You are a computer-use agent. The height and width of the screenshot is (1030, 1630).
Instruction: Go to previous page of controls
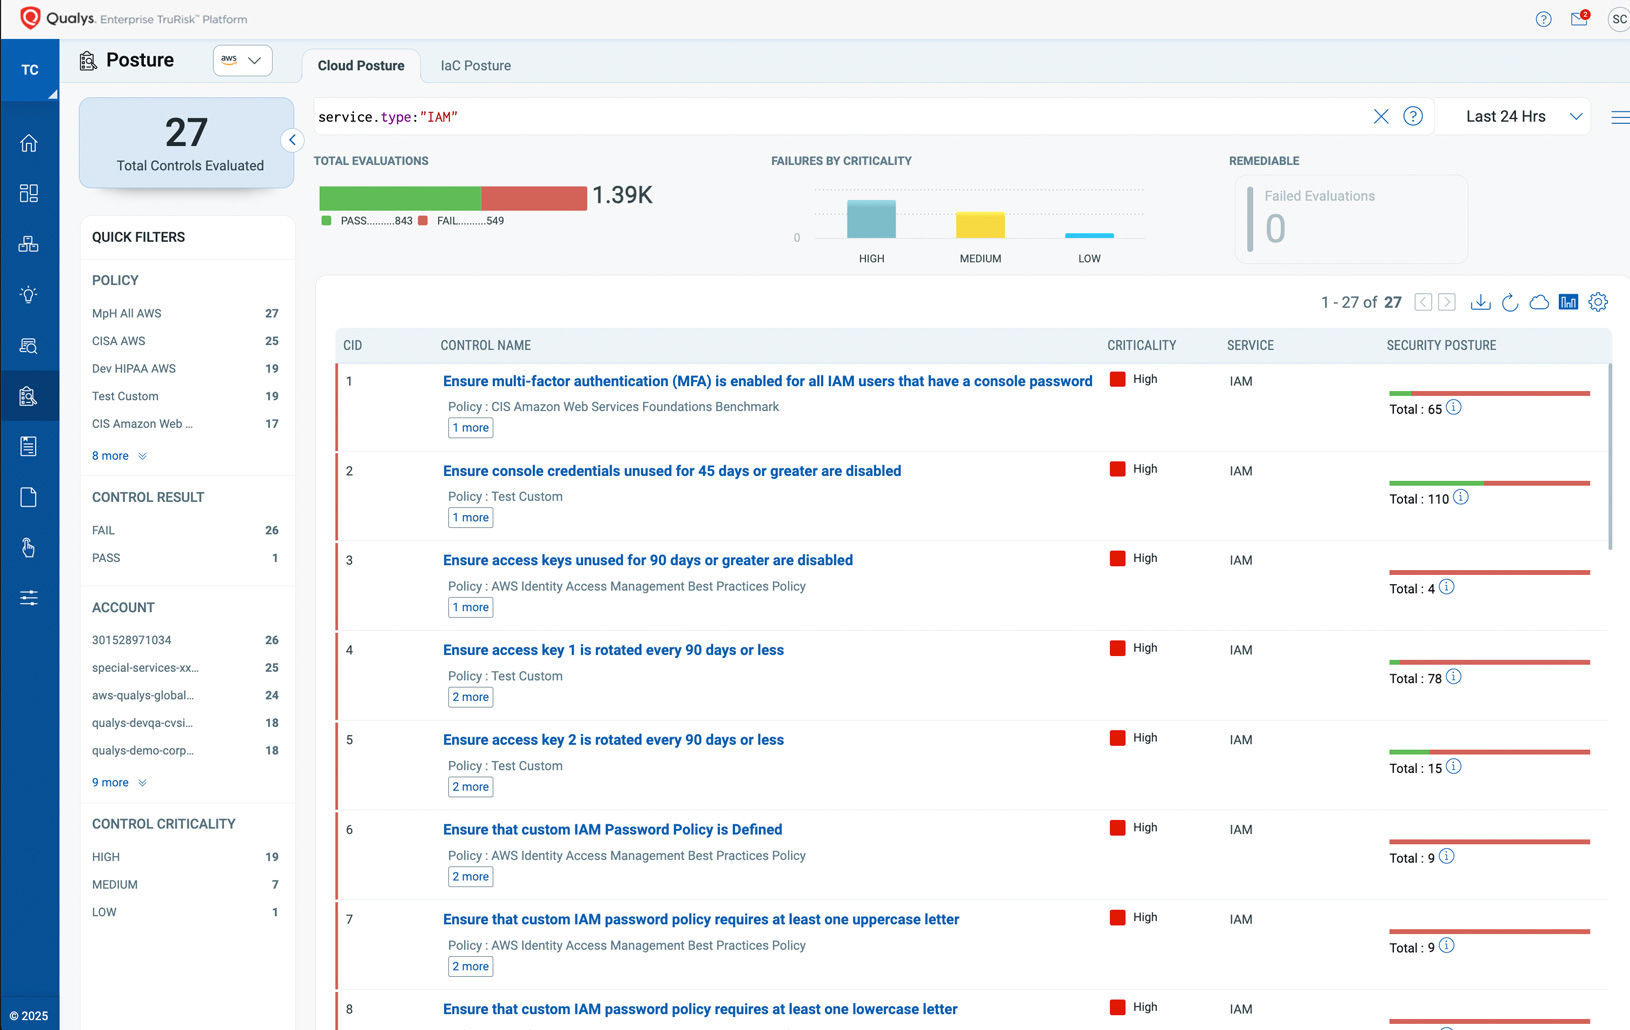click(1423, 302)
